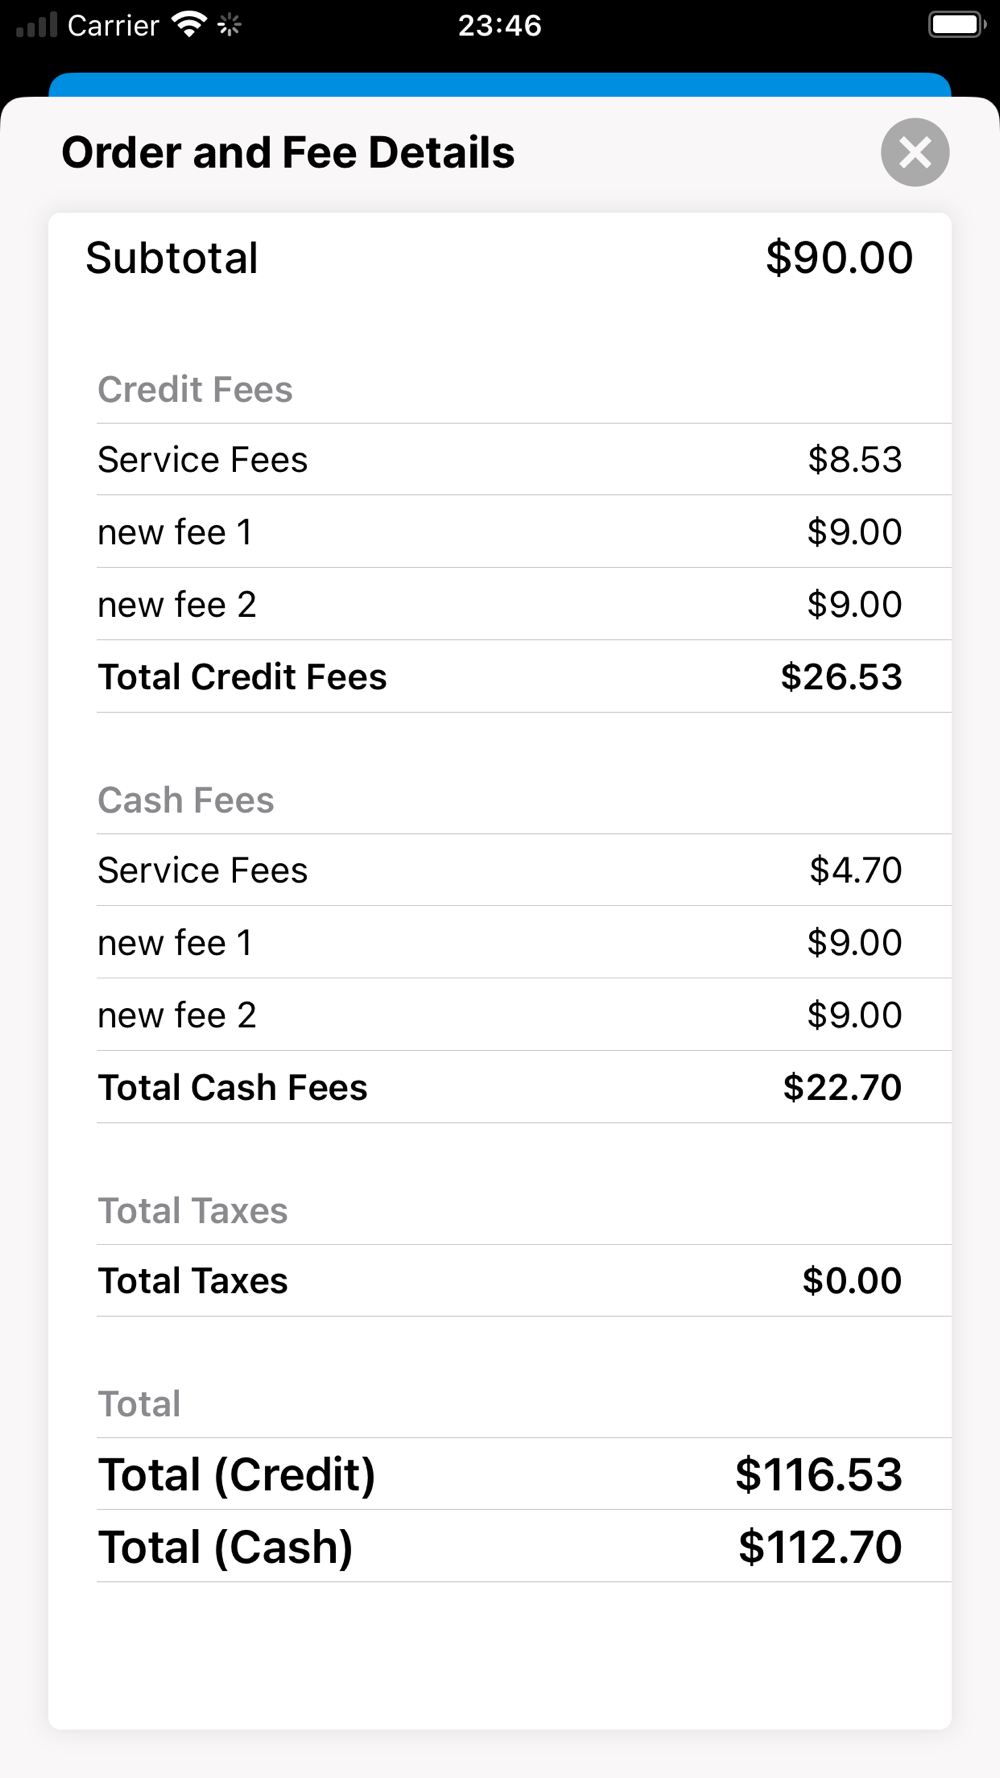
Task: Select new fee 1 under Cash Fees
Action: [524, 942]
